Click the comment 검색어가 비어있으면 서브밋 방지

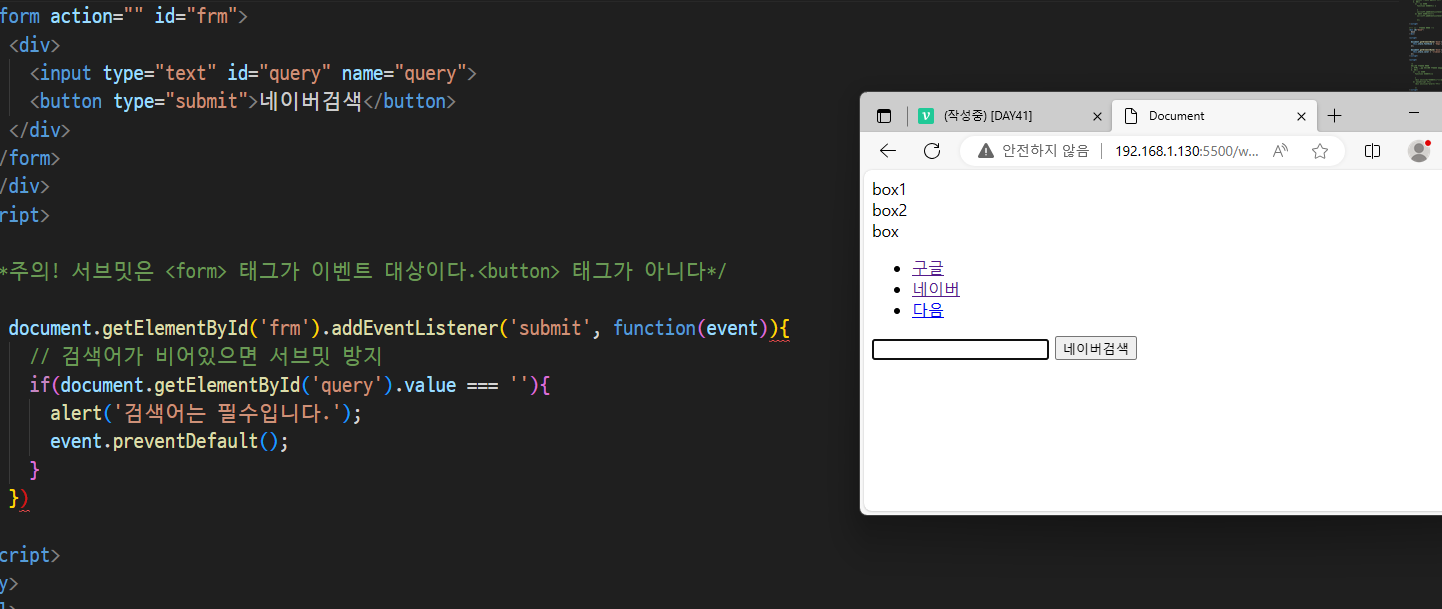coord(206,357)
